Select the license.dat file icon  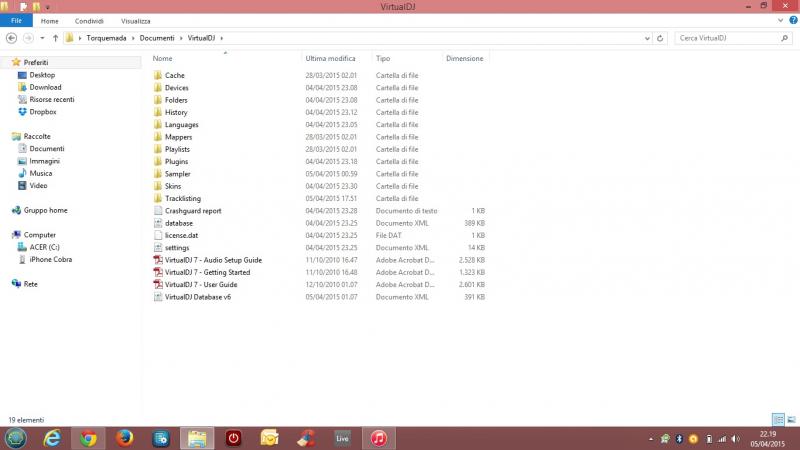click(x=158, y=235)
